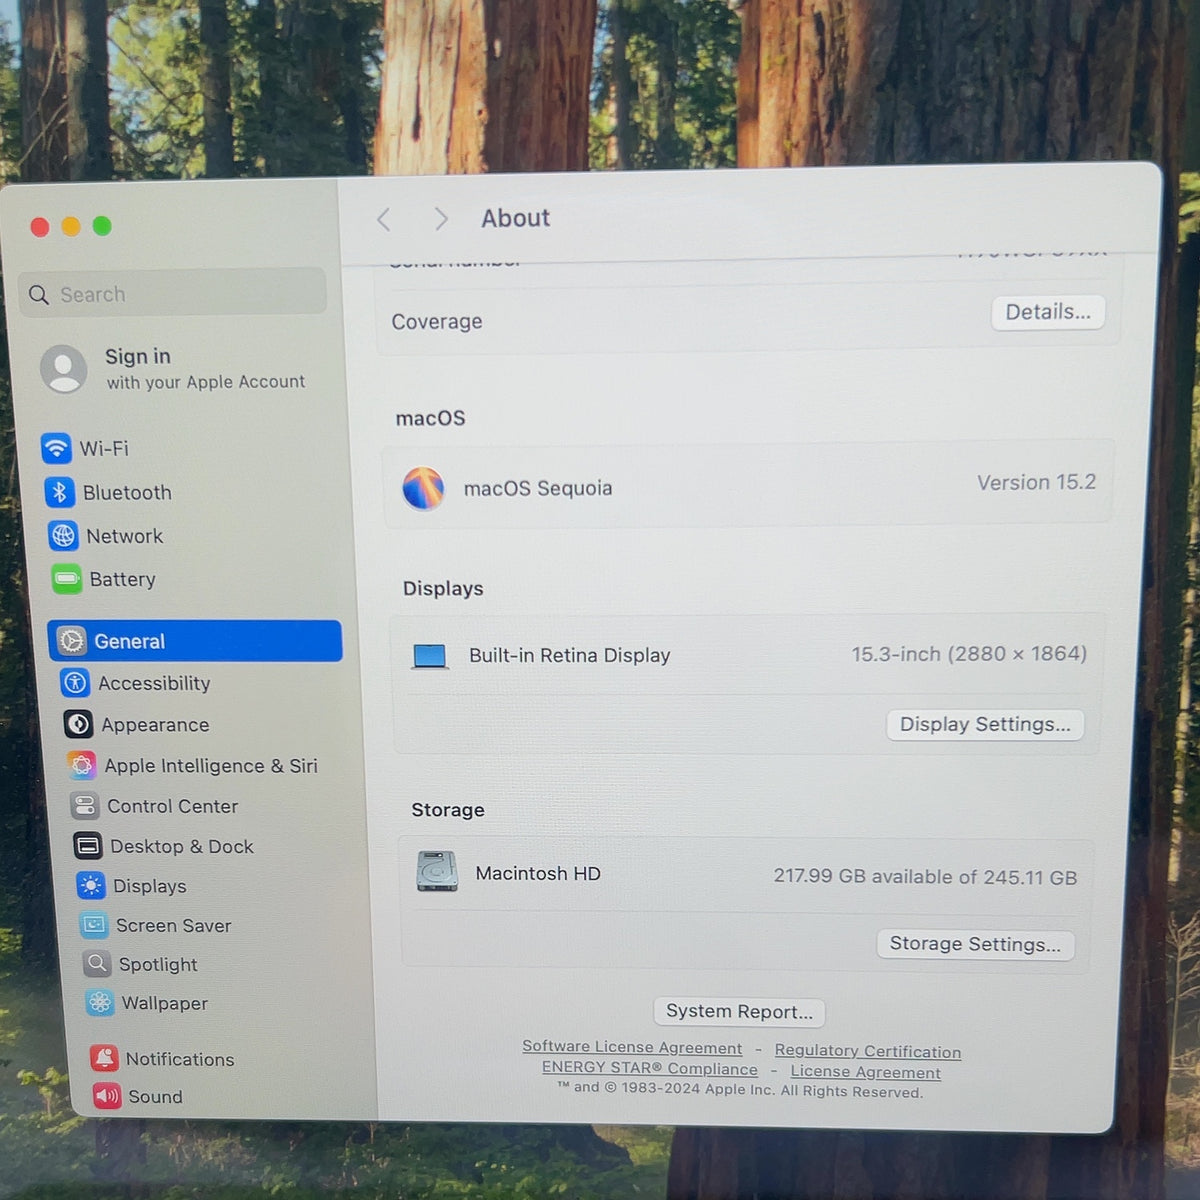The image size is (1200, 1200).
Task: Select Bluetooth in the sidebar
Action: tap(127, 493)
